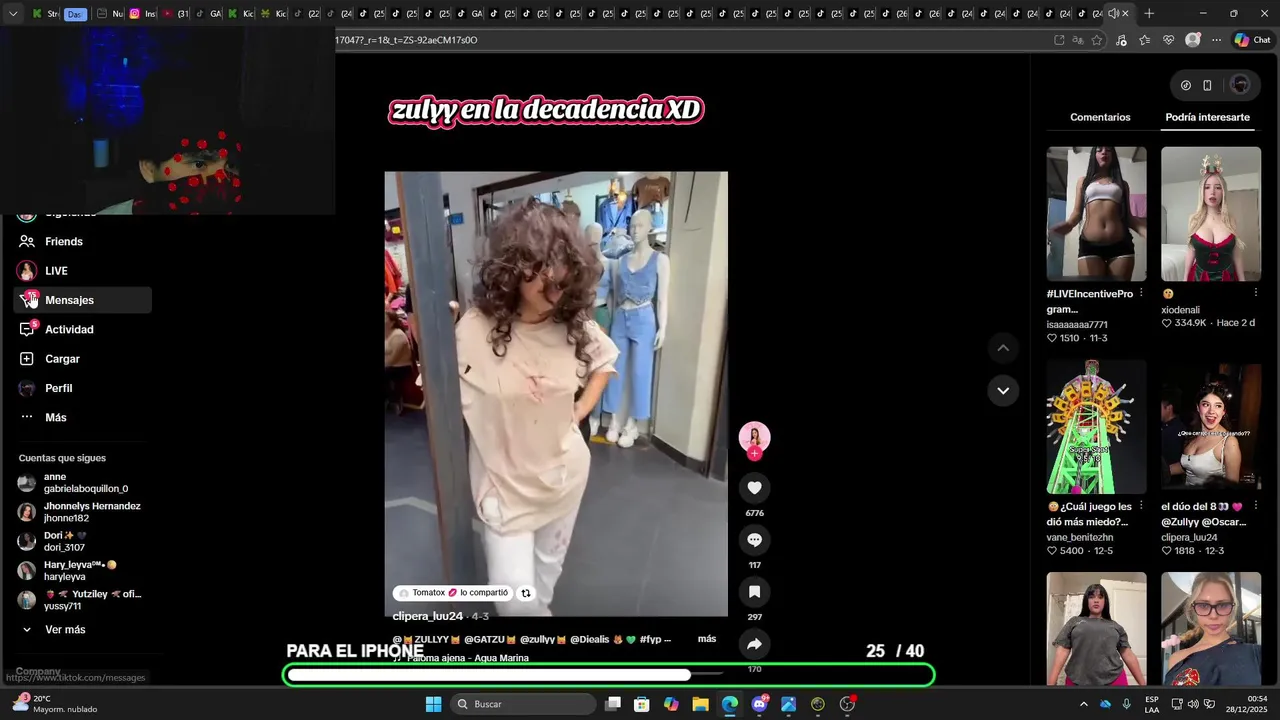Save the video with the bookmark icon
The height and width of the screenshot is (720, 1280).
click(754, 592)
